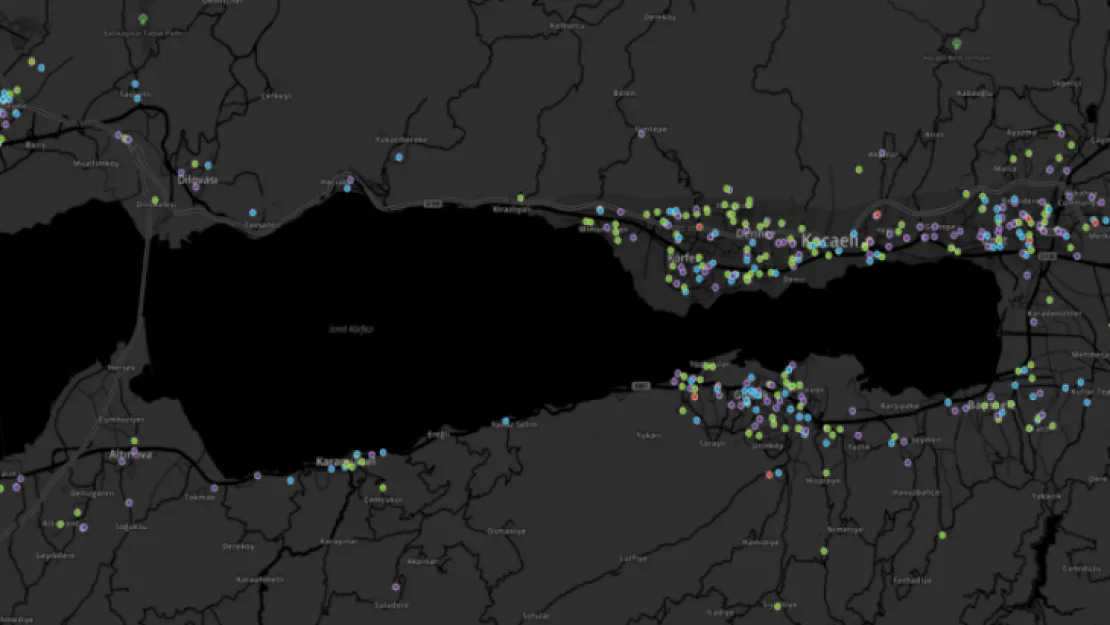Select the Karapınar label

(x=339, y=541)
